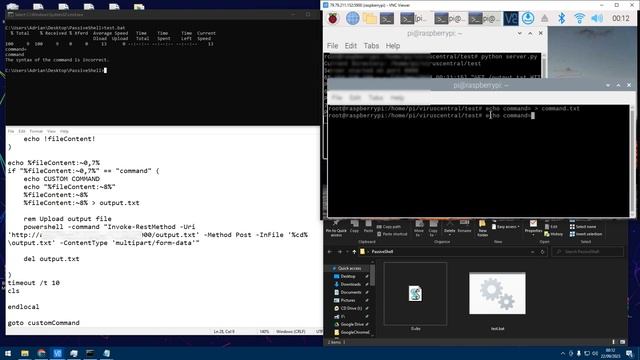640x360 pixels.
Task: Click History in Explorer ribbon
Action: coord(554,234)
